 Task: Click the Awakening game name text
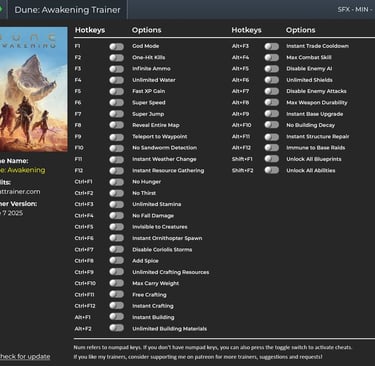pos(23,170)
